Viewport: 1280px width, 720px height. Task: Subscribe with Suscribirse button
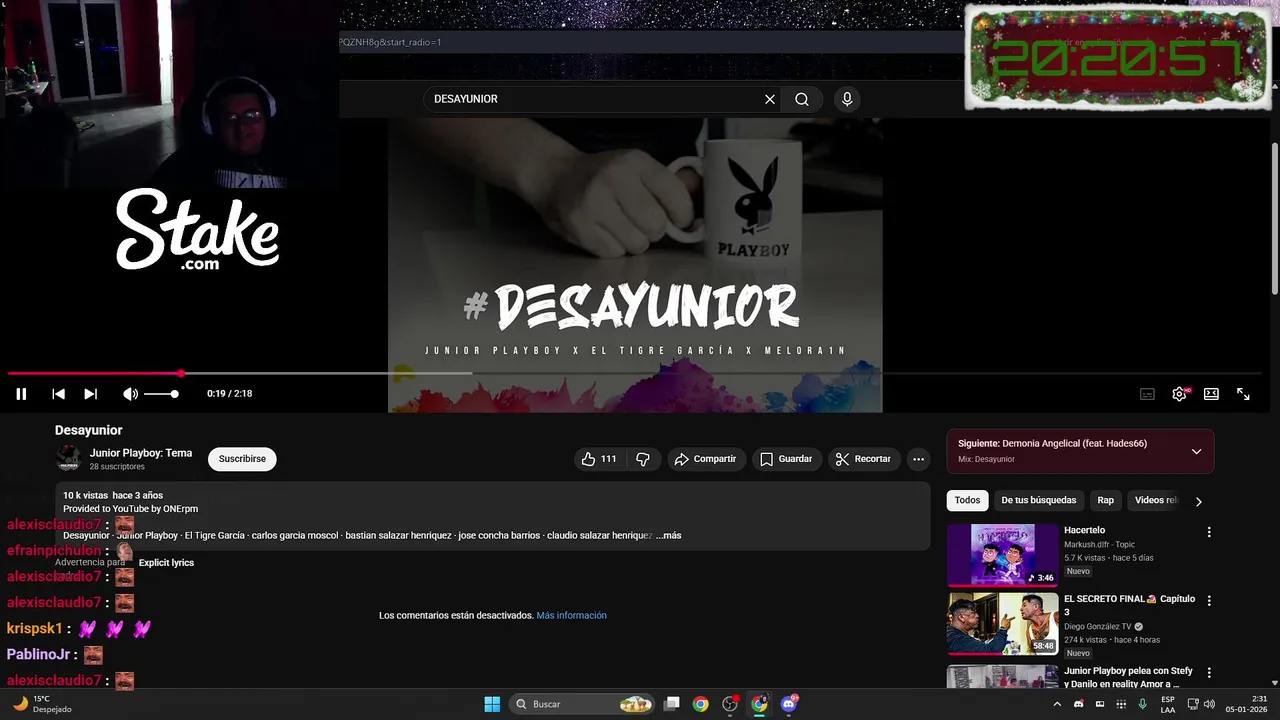242,459
